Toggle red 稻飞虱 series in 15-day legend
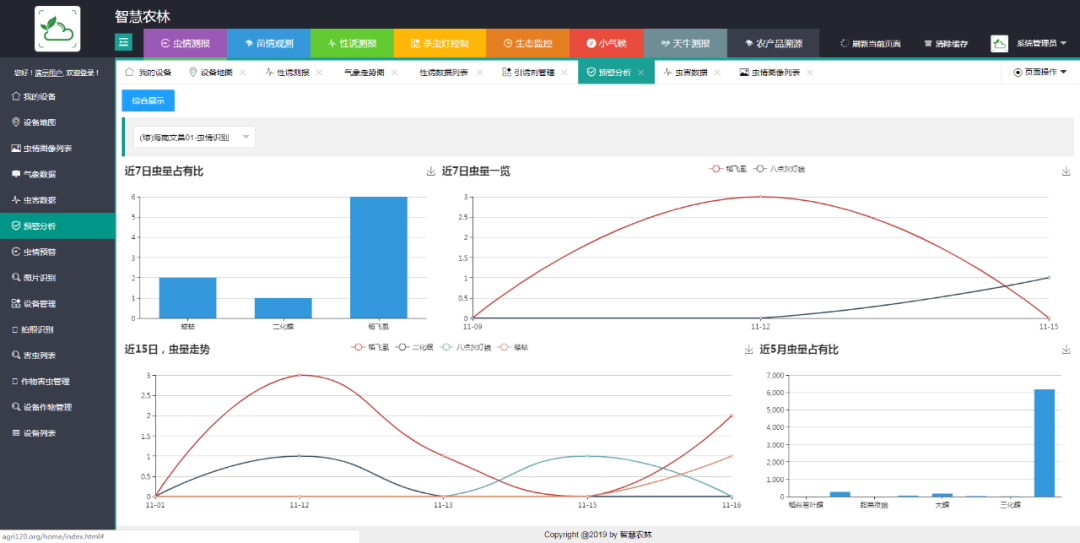The width and height of the screenshot is (1080, 543). 370,347
